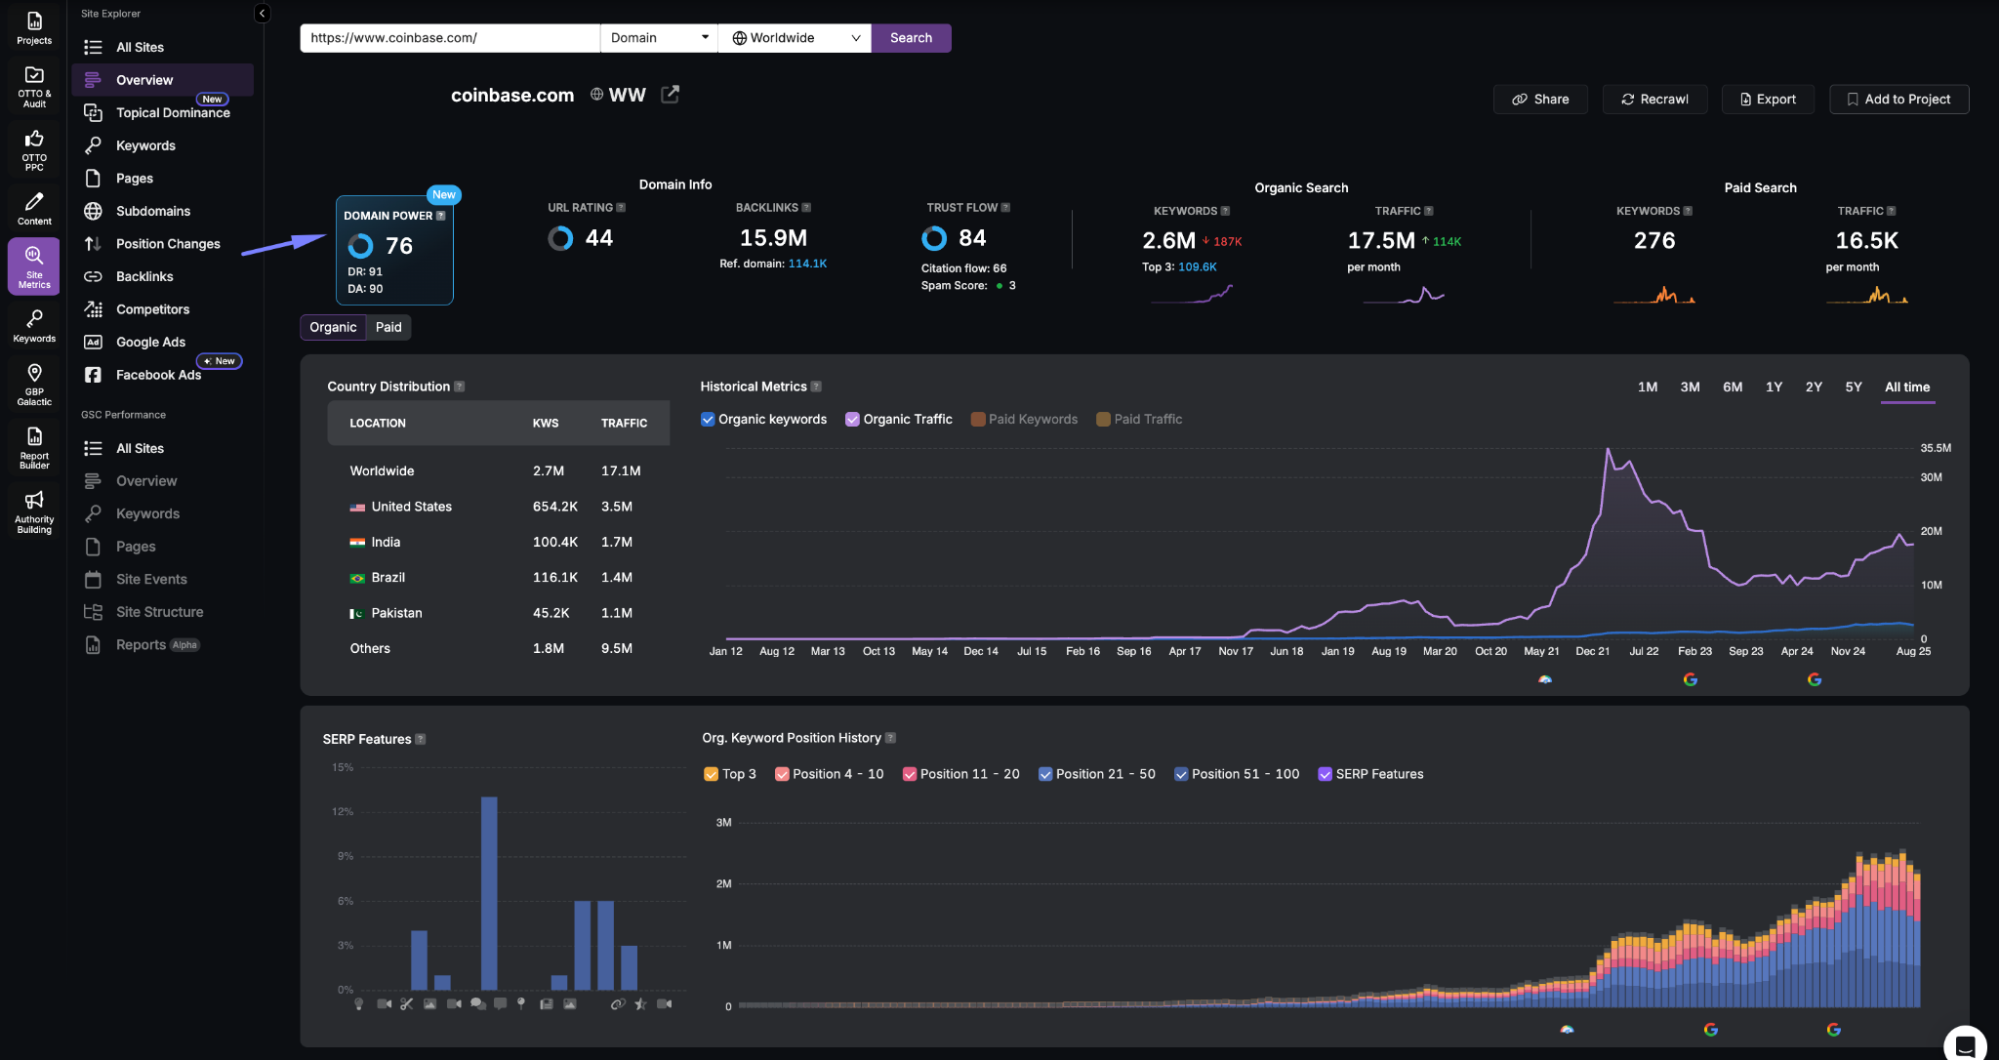The height and width of the screenshot is (1061, 1999).
Task: Toggle Organic Traffic checkbox
Action: (x=852, y=419)
